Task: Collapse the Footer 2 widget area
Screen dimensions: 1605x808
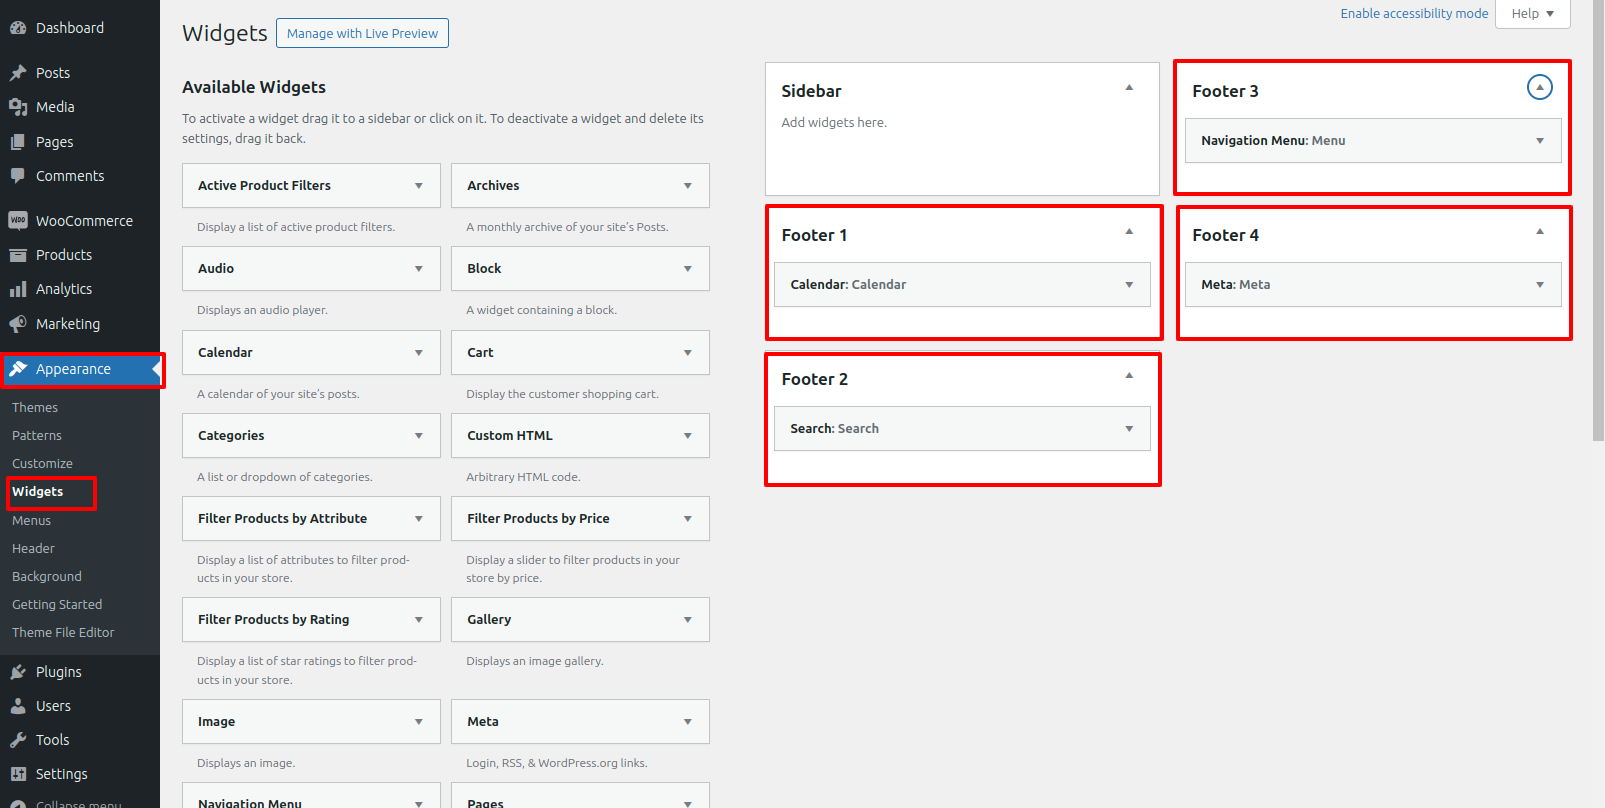Action: click(1129, 376)
